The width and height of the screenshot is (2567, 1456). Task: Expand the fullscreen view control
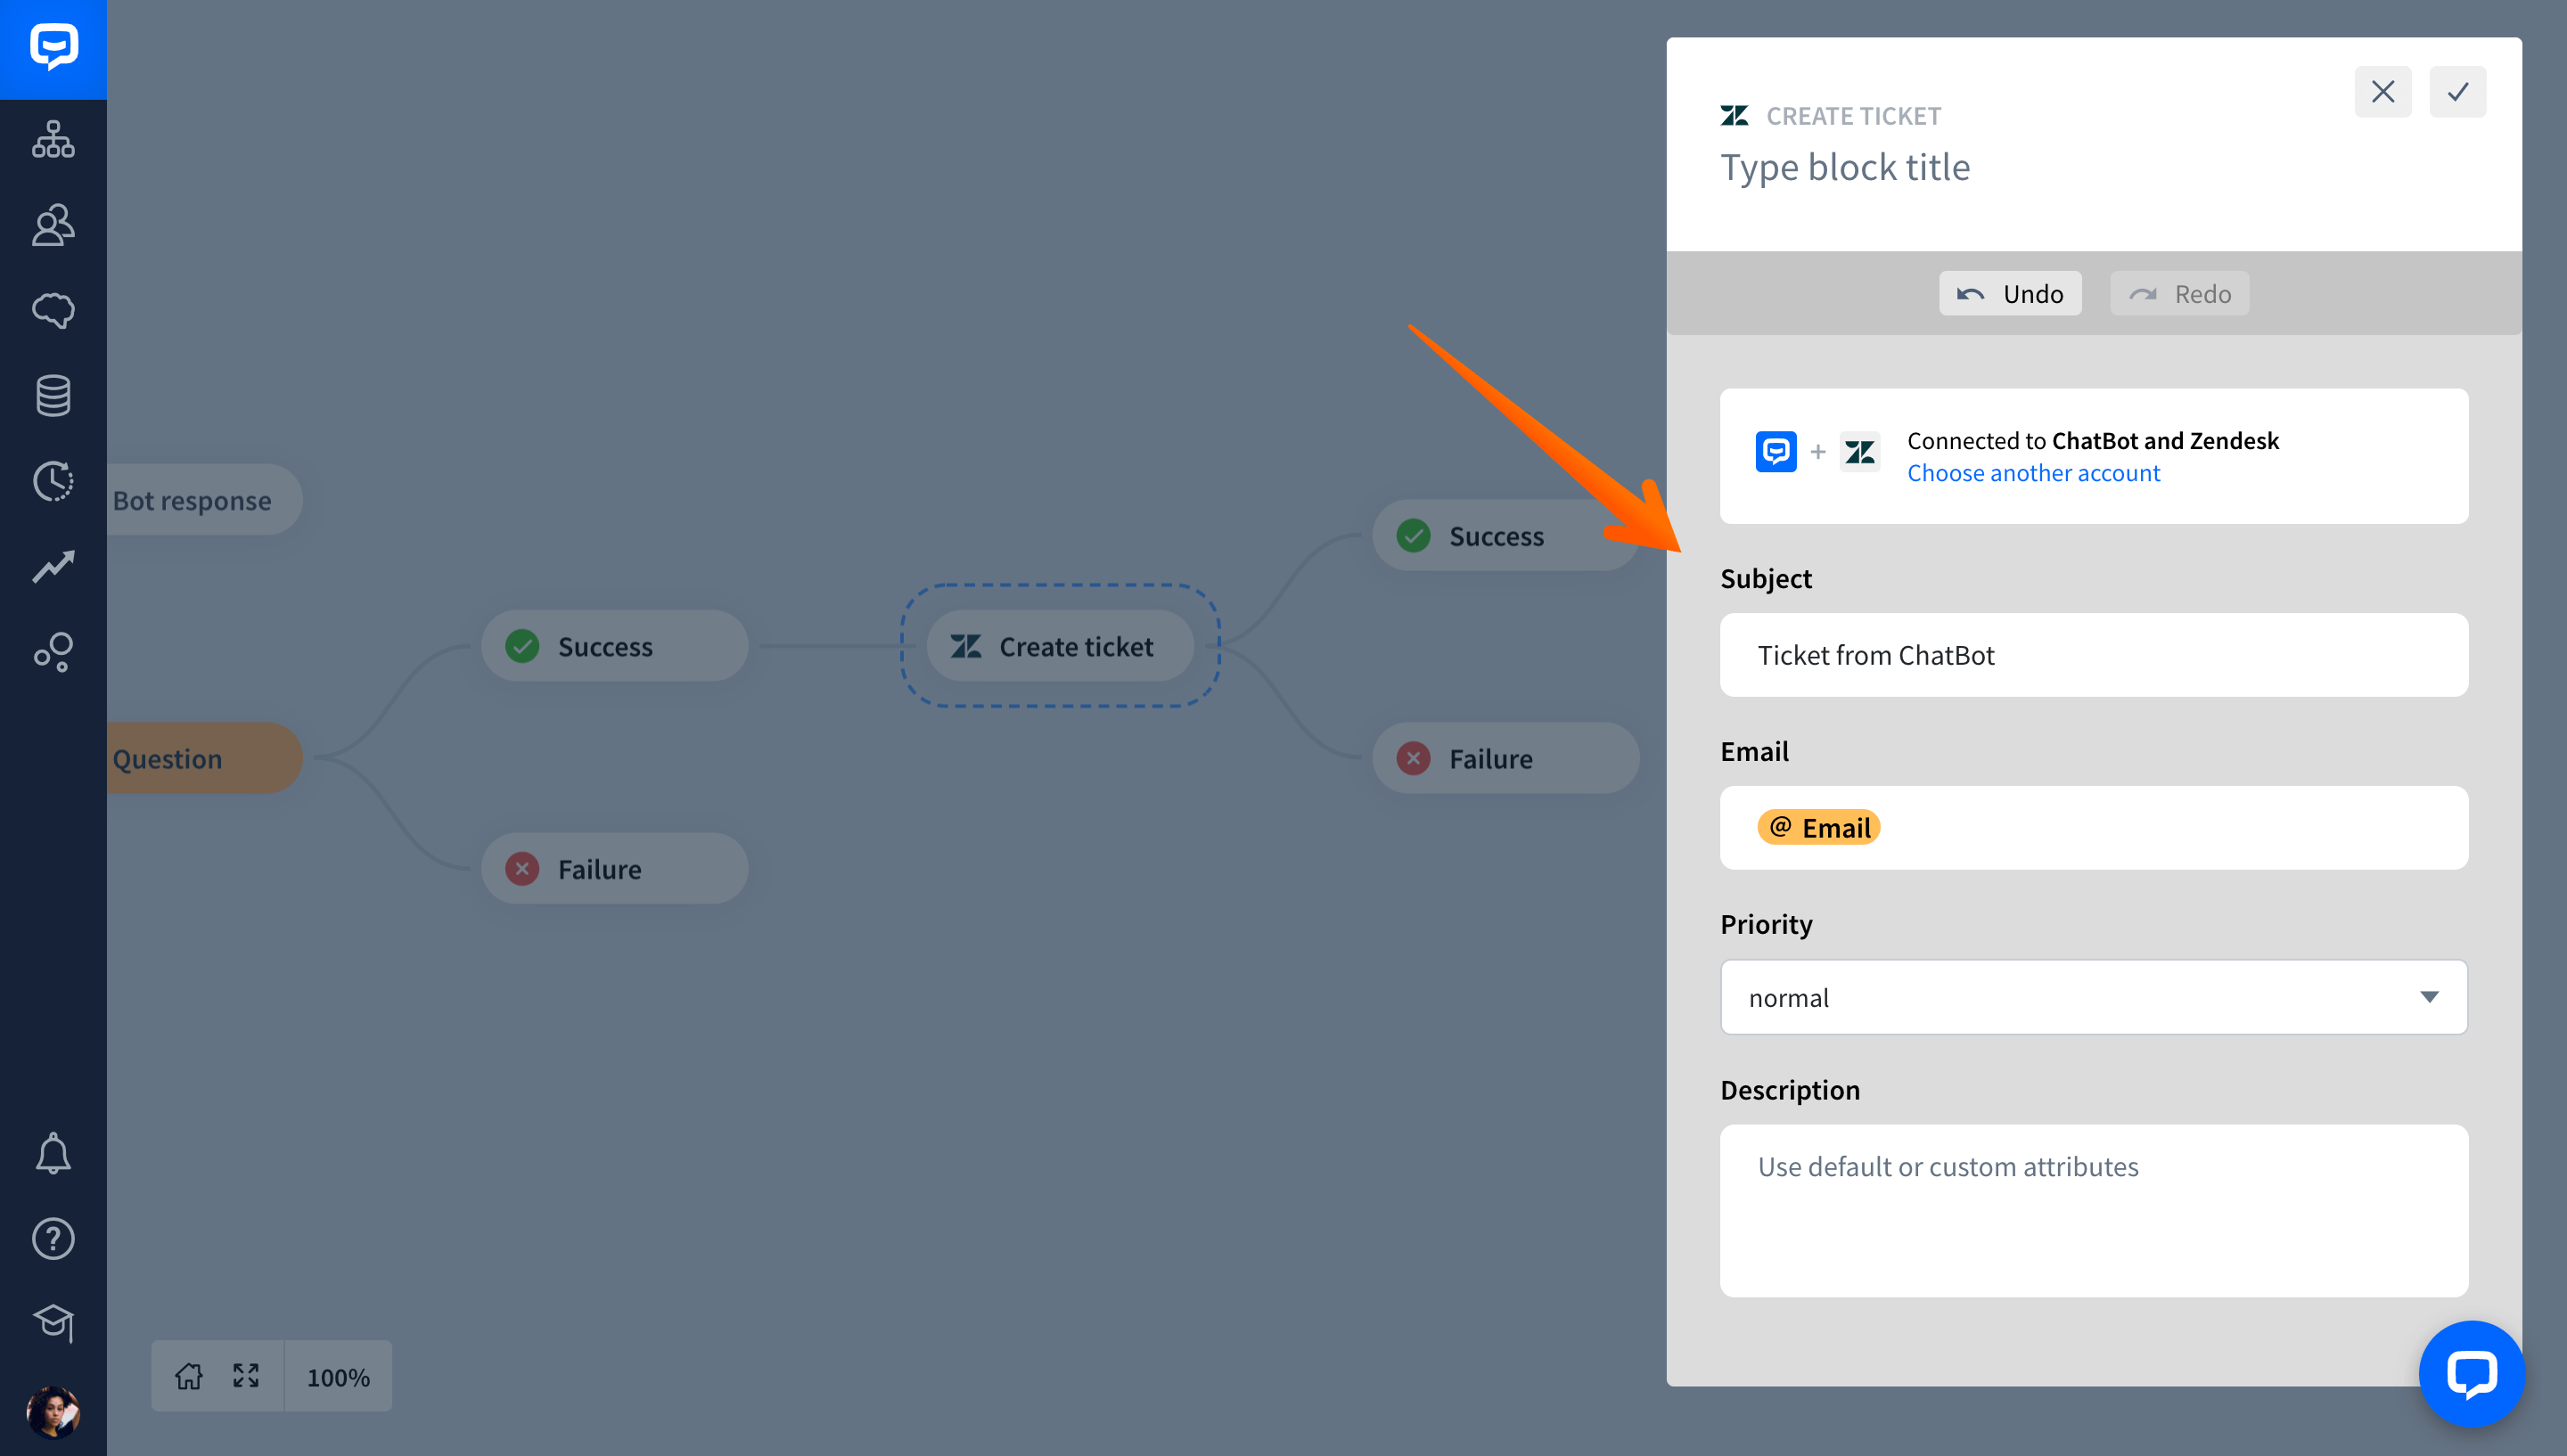pos(247,1375)
